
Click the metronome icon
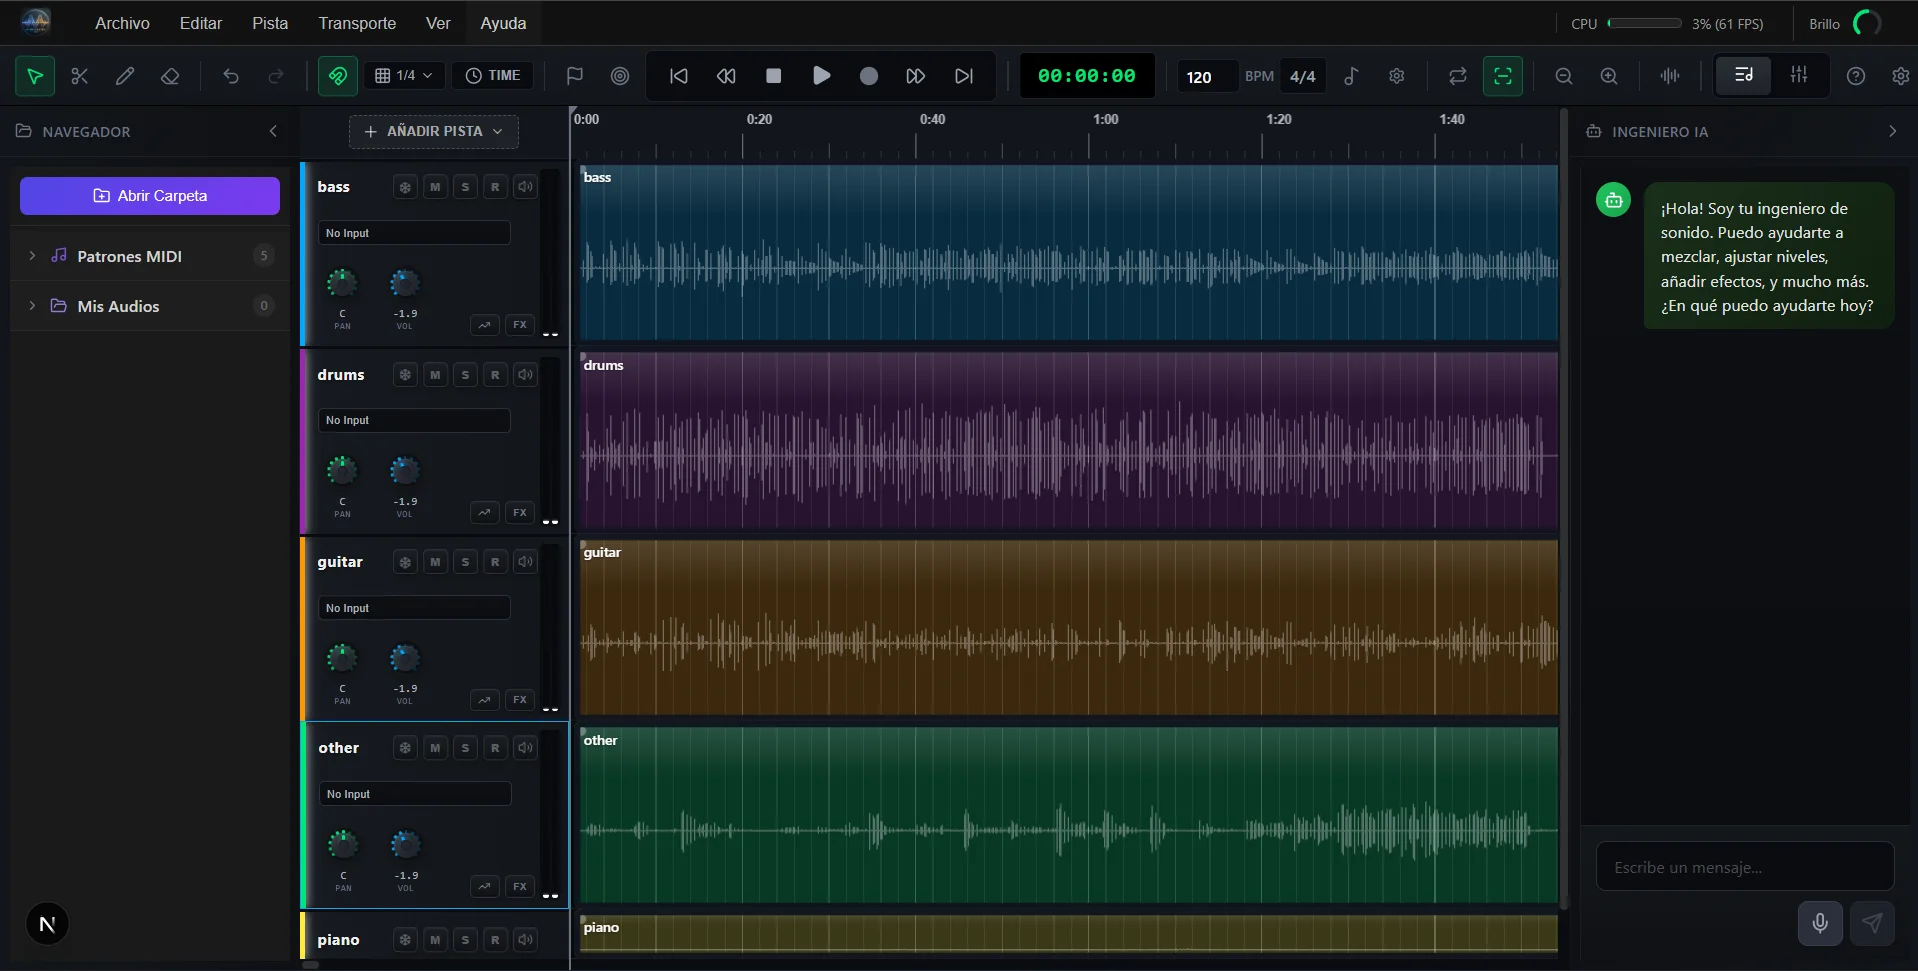(1351, 76)
